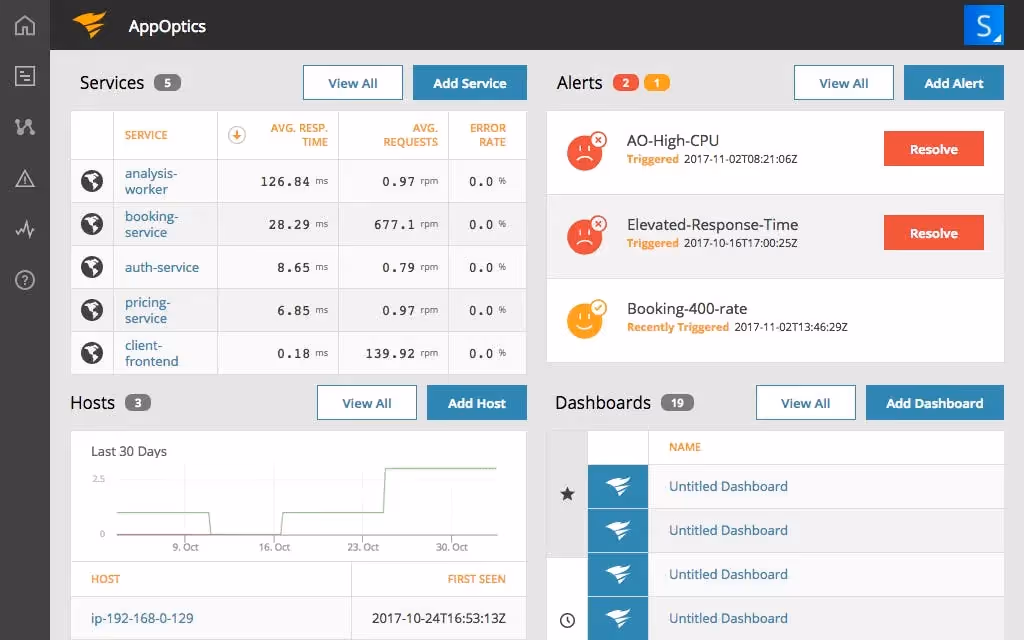The image size is (1024, 640).
Task: Toggle the recent clock filter for Dashboards
Action: [567, 620]
